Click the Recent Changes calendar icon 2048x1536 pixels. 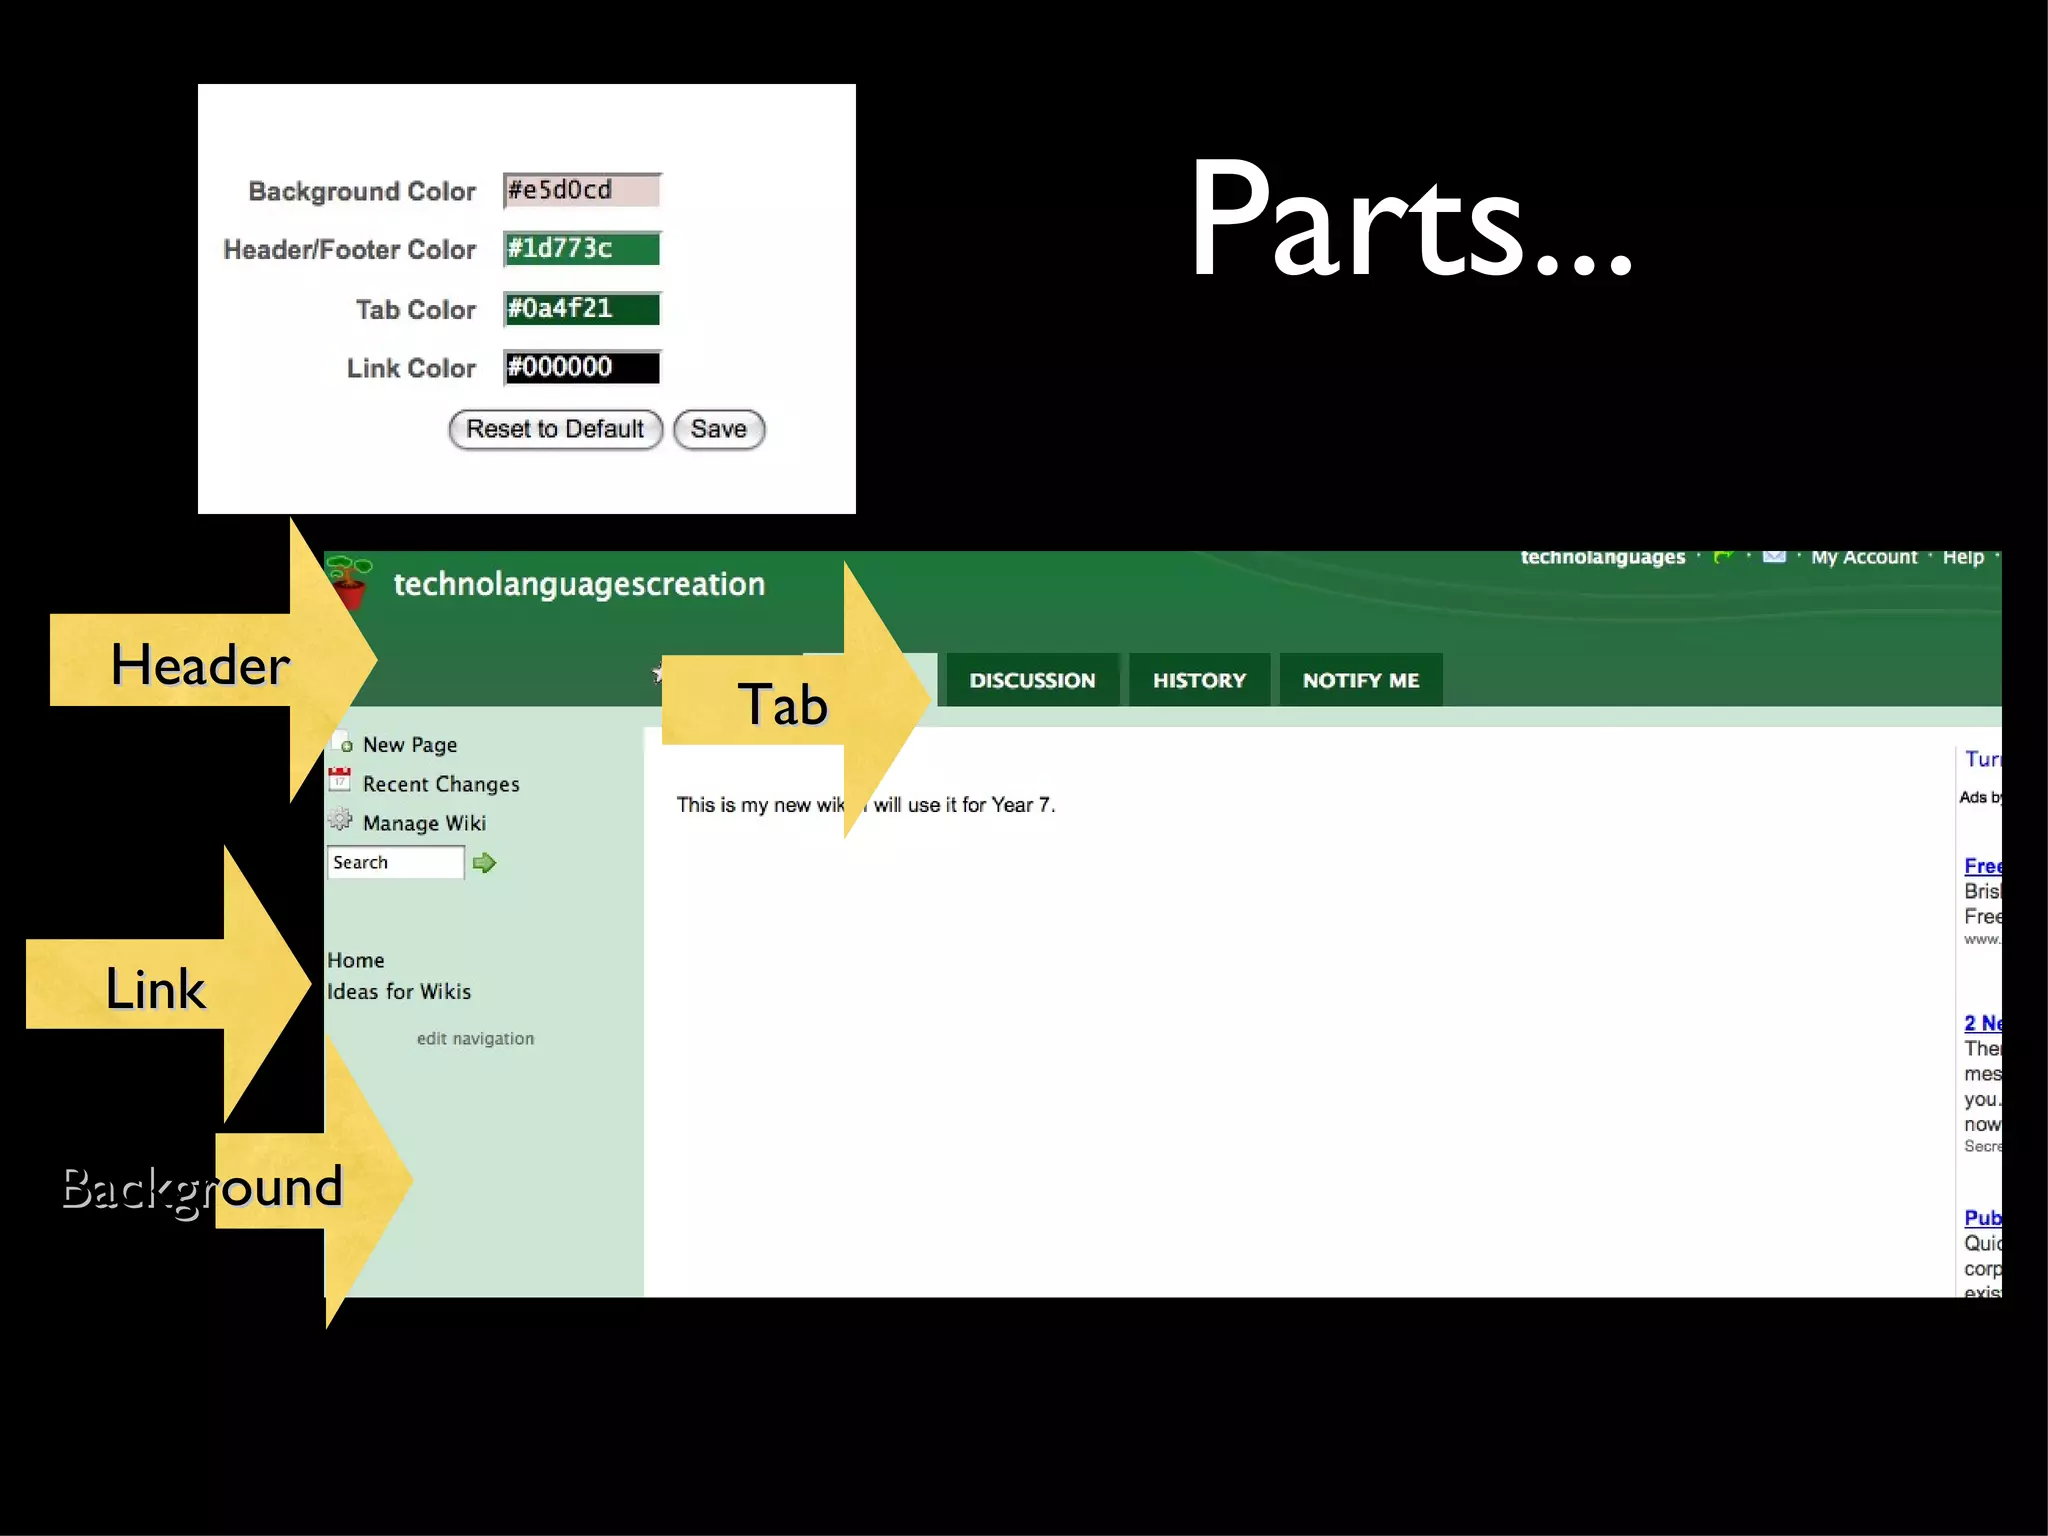(x=340, y=779)
